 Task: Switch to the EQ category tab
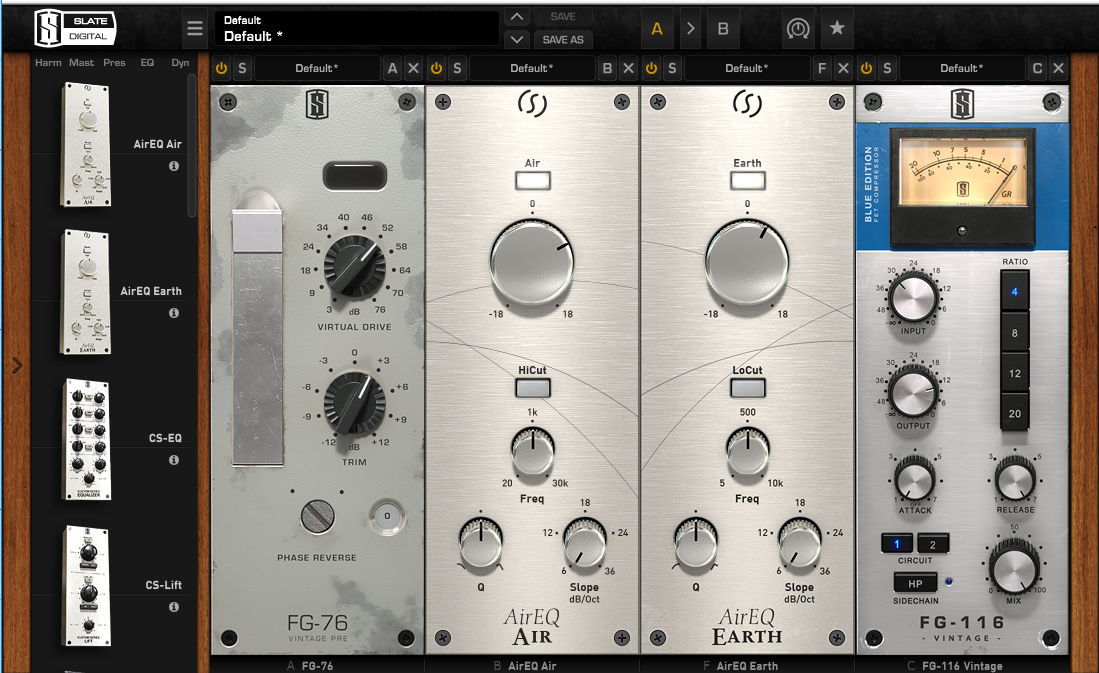147,62
